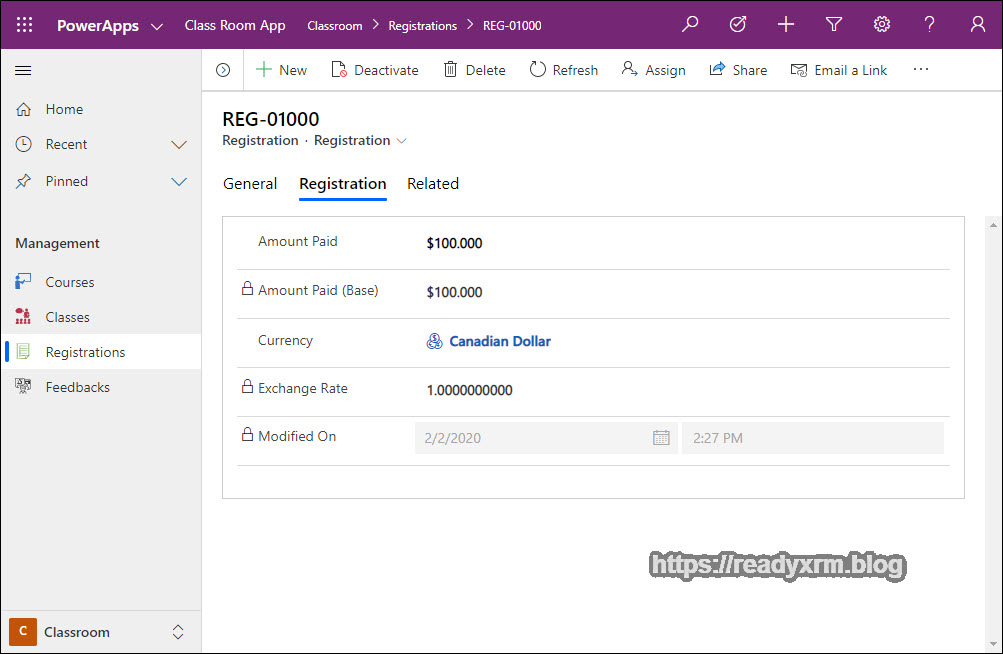
Task: Open the Classroom area switcher
Action: 100,632
